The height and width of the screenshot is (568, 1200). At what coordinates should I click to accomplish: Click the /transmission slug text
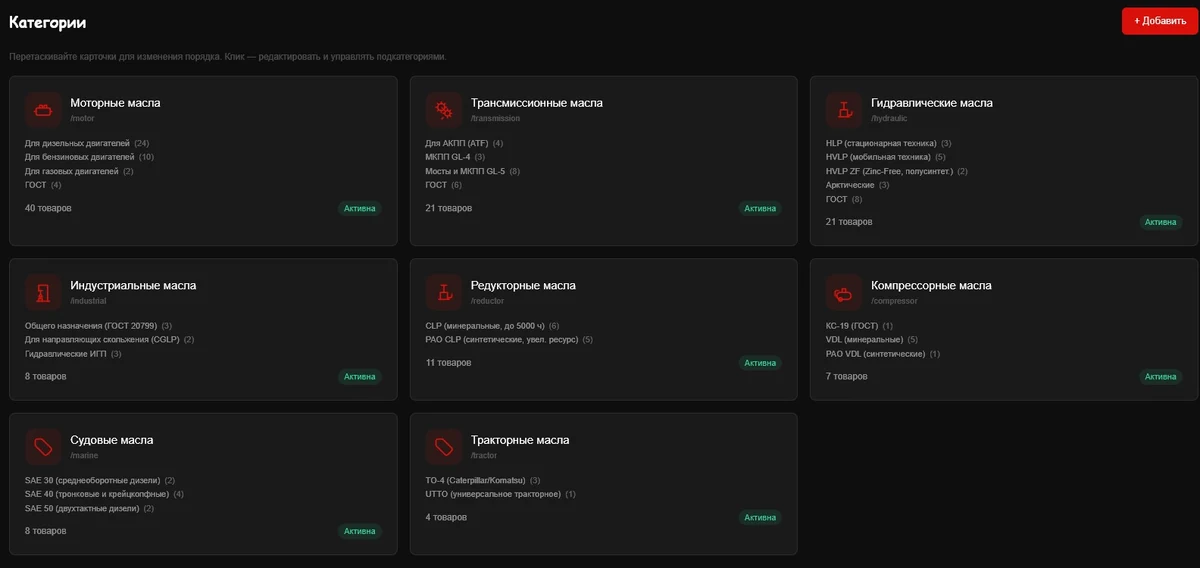(495, 118)
